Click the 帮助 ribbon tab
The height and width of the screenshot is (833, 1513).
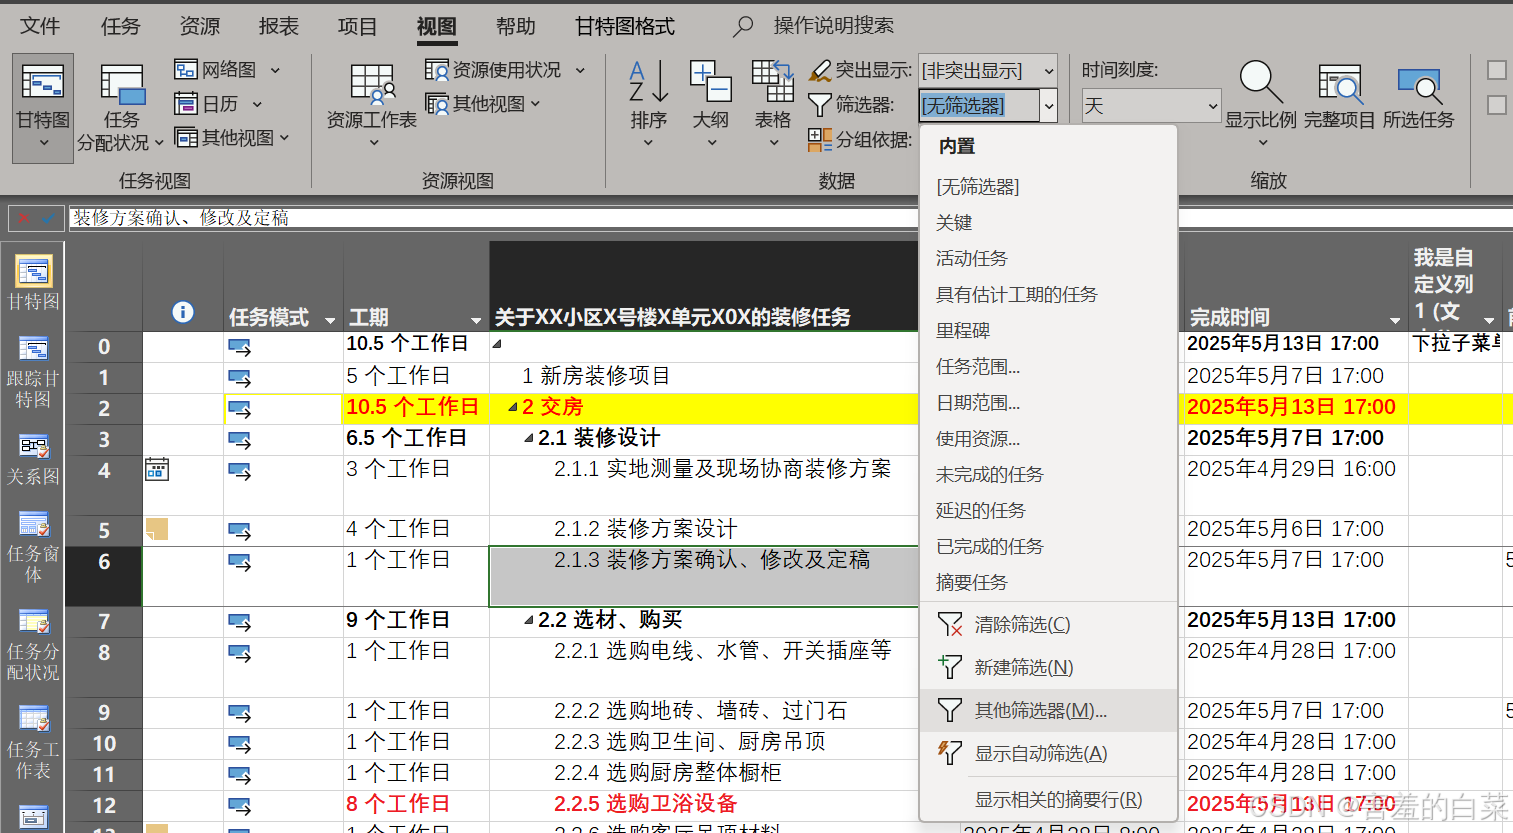(516, 26)
